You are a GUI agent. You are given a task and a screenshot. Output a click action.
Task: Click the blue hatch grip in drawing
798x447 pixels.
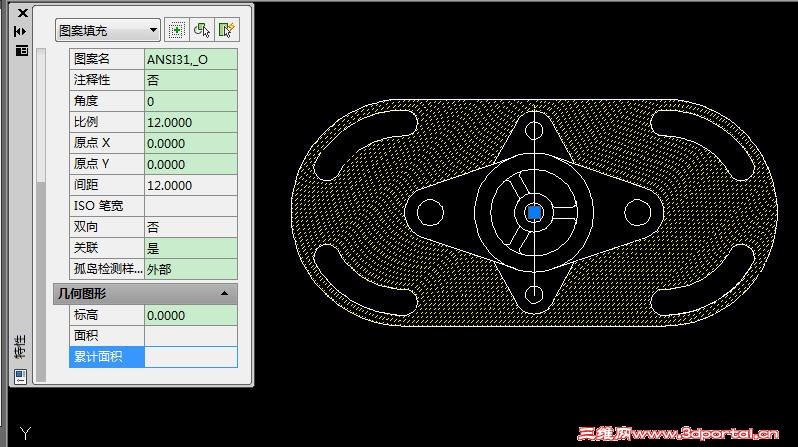point(534,212)
